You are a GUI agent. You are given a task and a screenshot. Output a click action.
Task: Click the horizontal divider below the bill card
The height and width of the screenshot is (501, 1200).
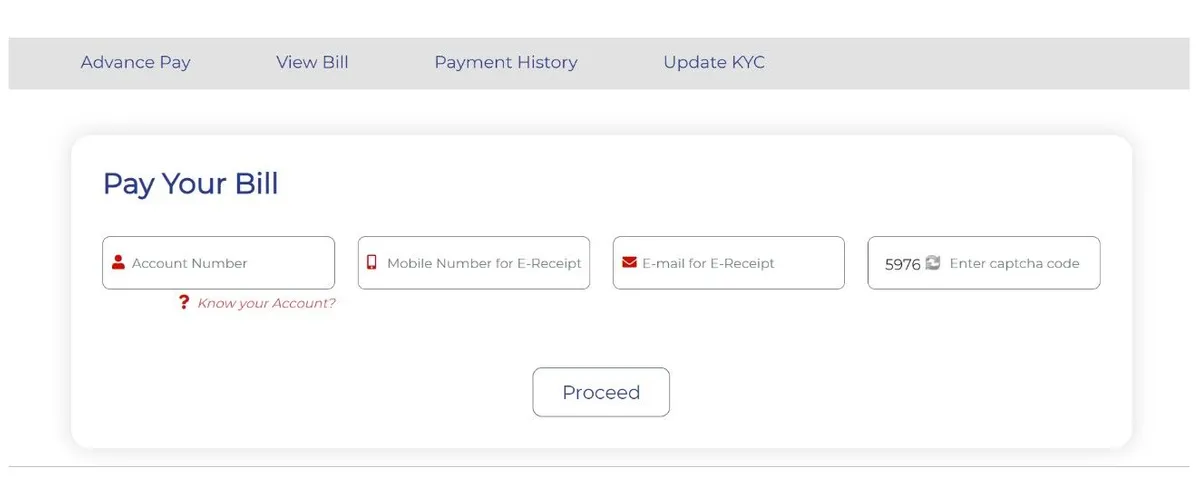600,467
